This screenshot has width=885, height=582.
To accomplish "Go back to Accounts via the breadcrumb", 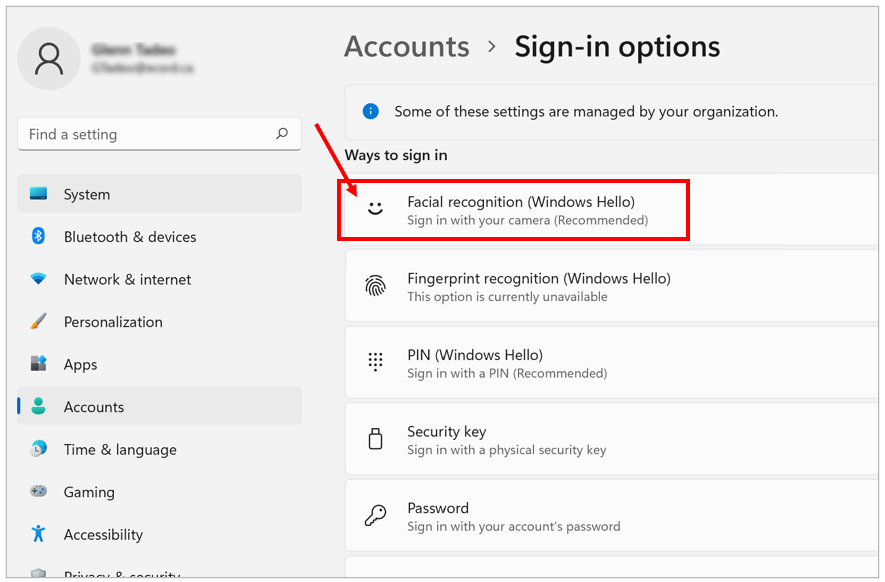I will 407,46.
